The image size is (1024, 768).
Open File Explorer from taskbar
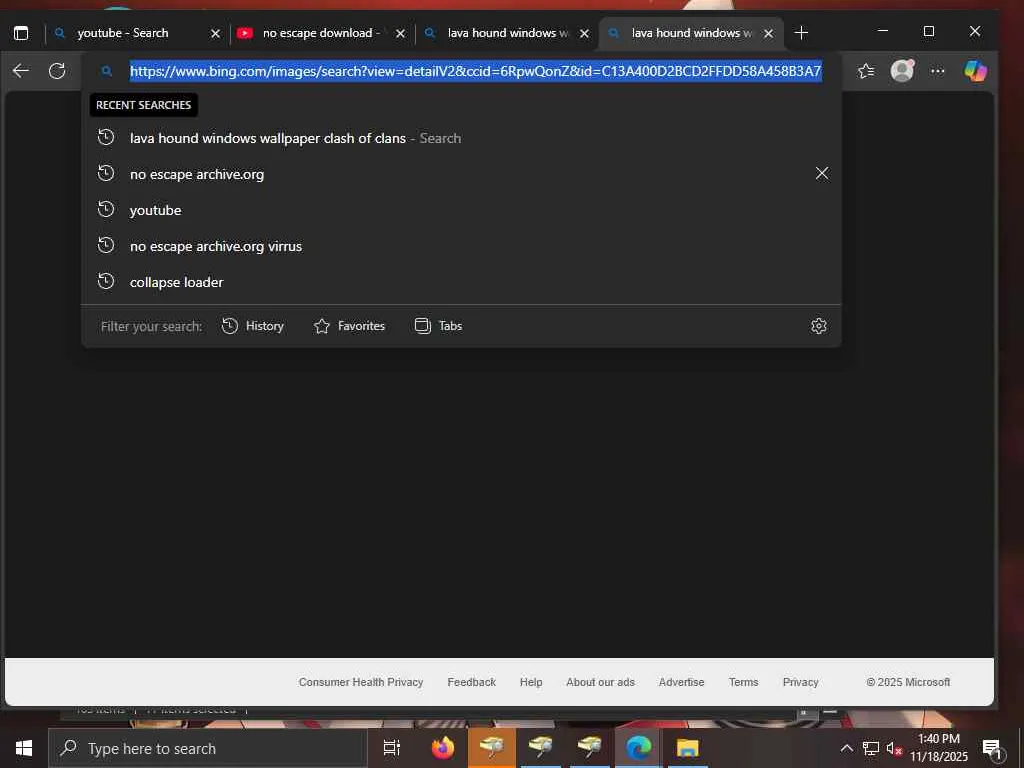pos(687,748)
